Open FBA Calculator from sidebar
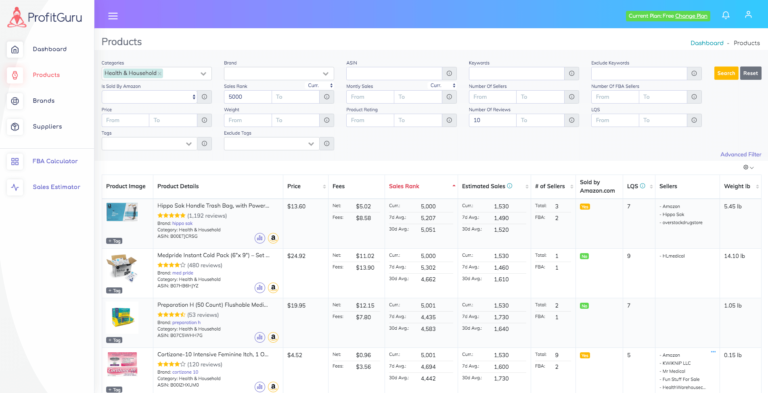The height and width of the screenshot is (393, 768). (x=55, y=161)
